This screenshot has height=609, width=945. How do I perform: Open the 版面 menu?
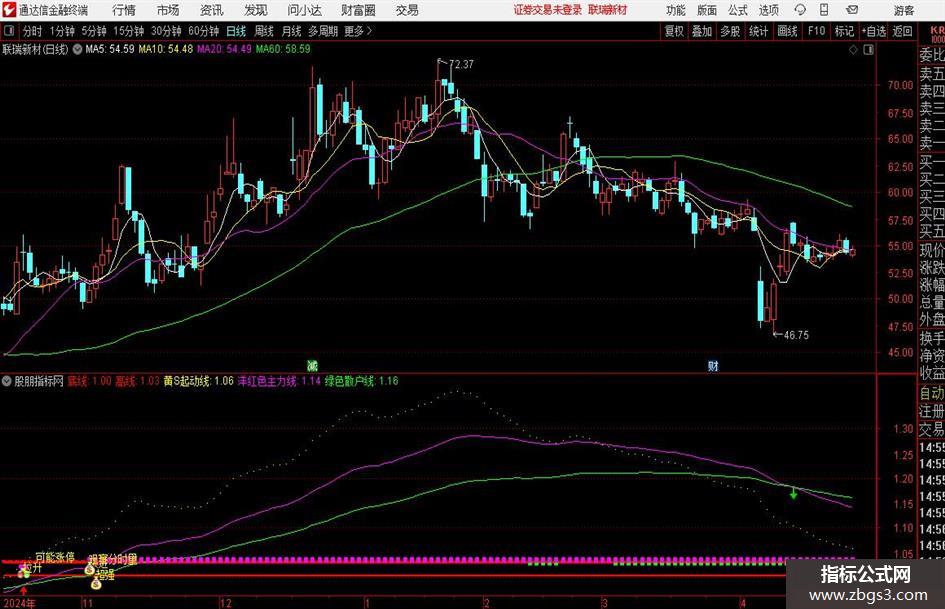coord(707,10)
